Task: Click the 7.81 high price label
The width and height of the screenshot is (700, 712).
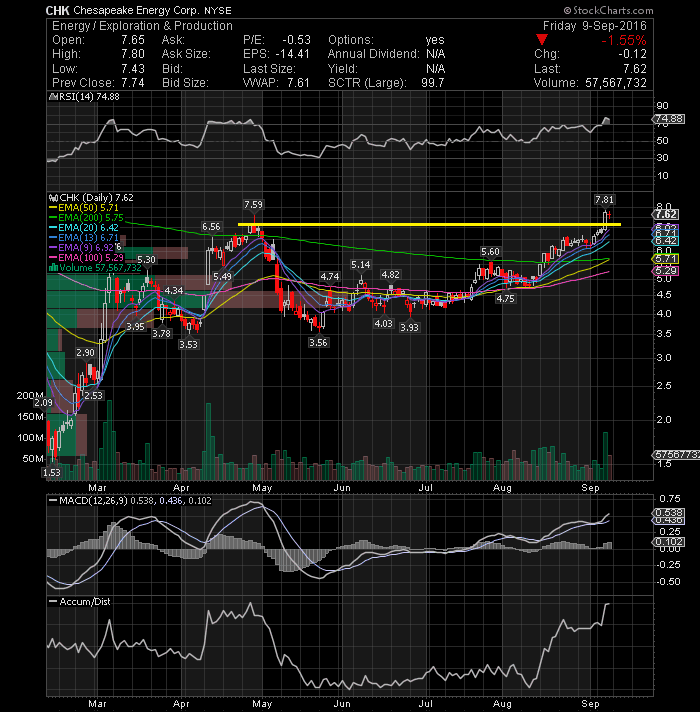Action: (604, 199)
